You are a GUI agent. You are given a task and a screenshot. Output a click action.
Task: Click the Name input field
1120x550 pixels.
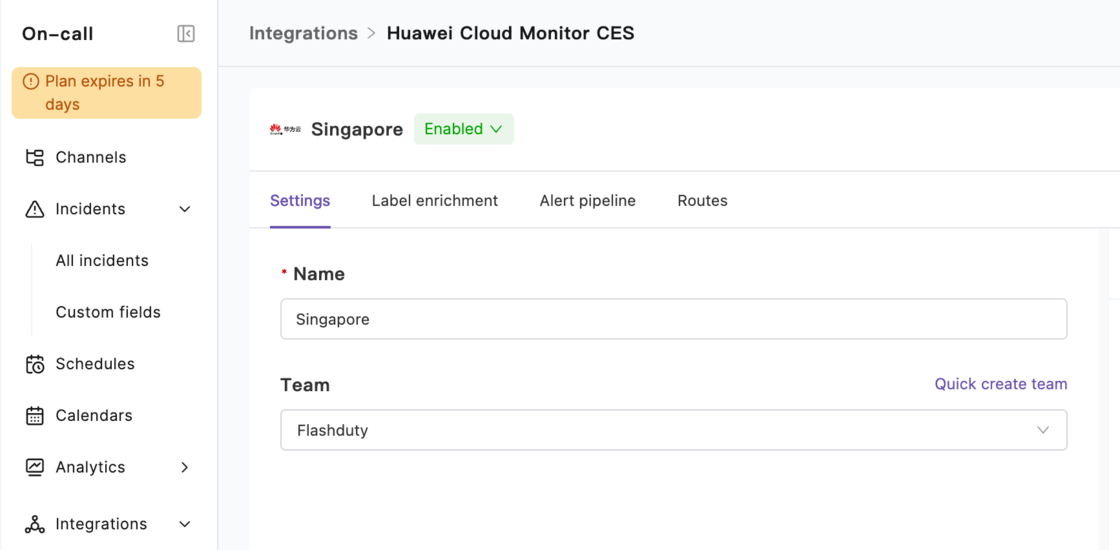[x=673, y=319]
